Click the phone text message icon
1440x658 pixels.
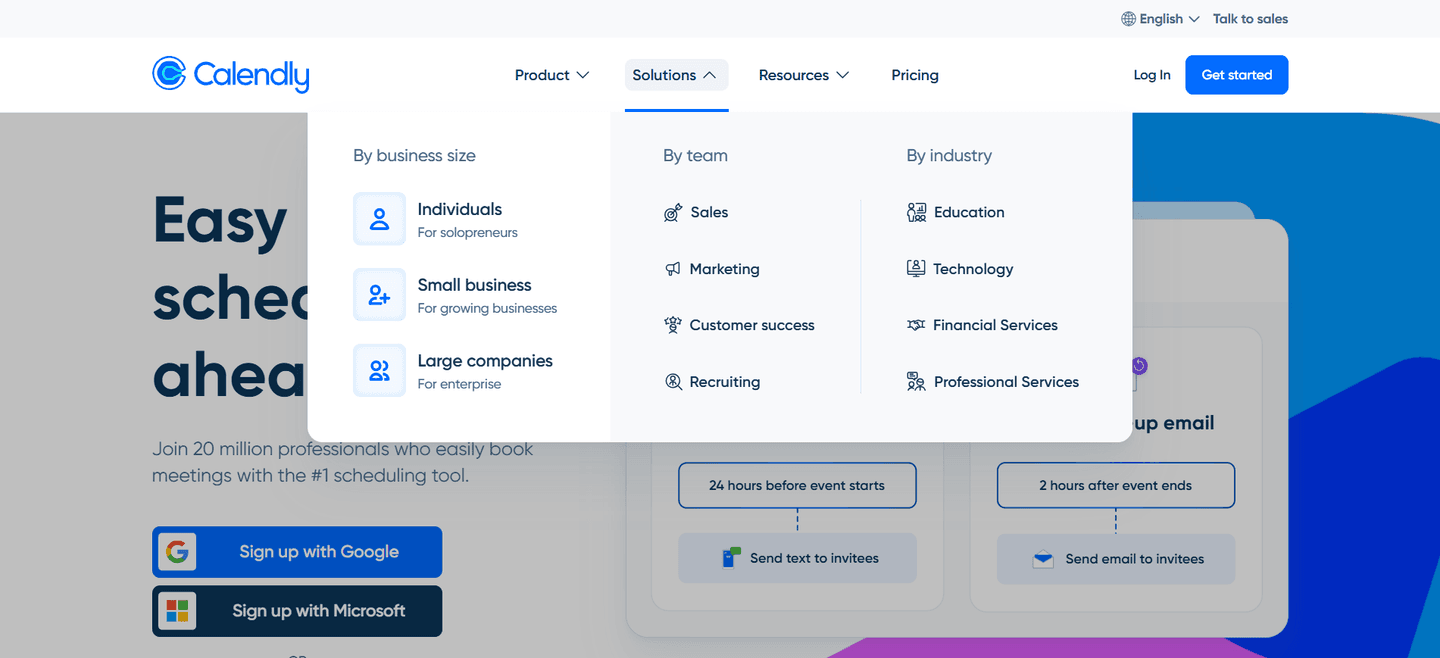(x=732, y=557)
